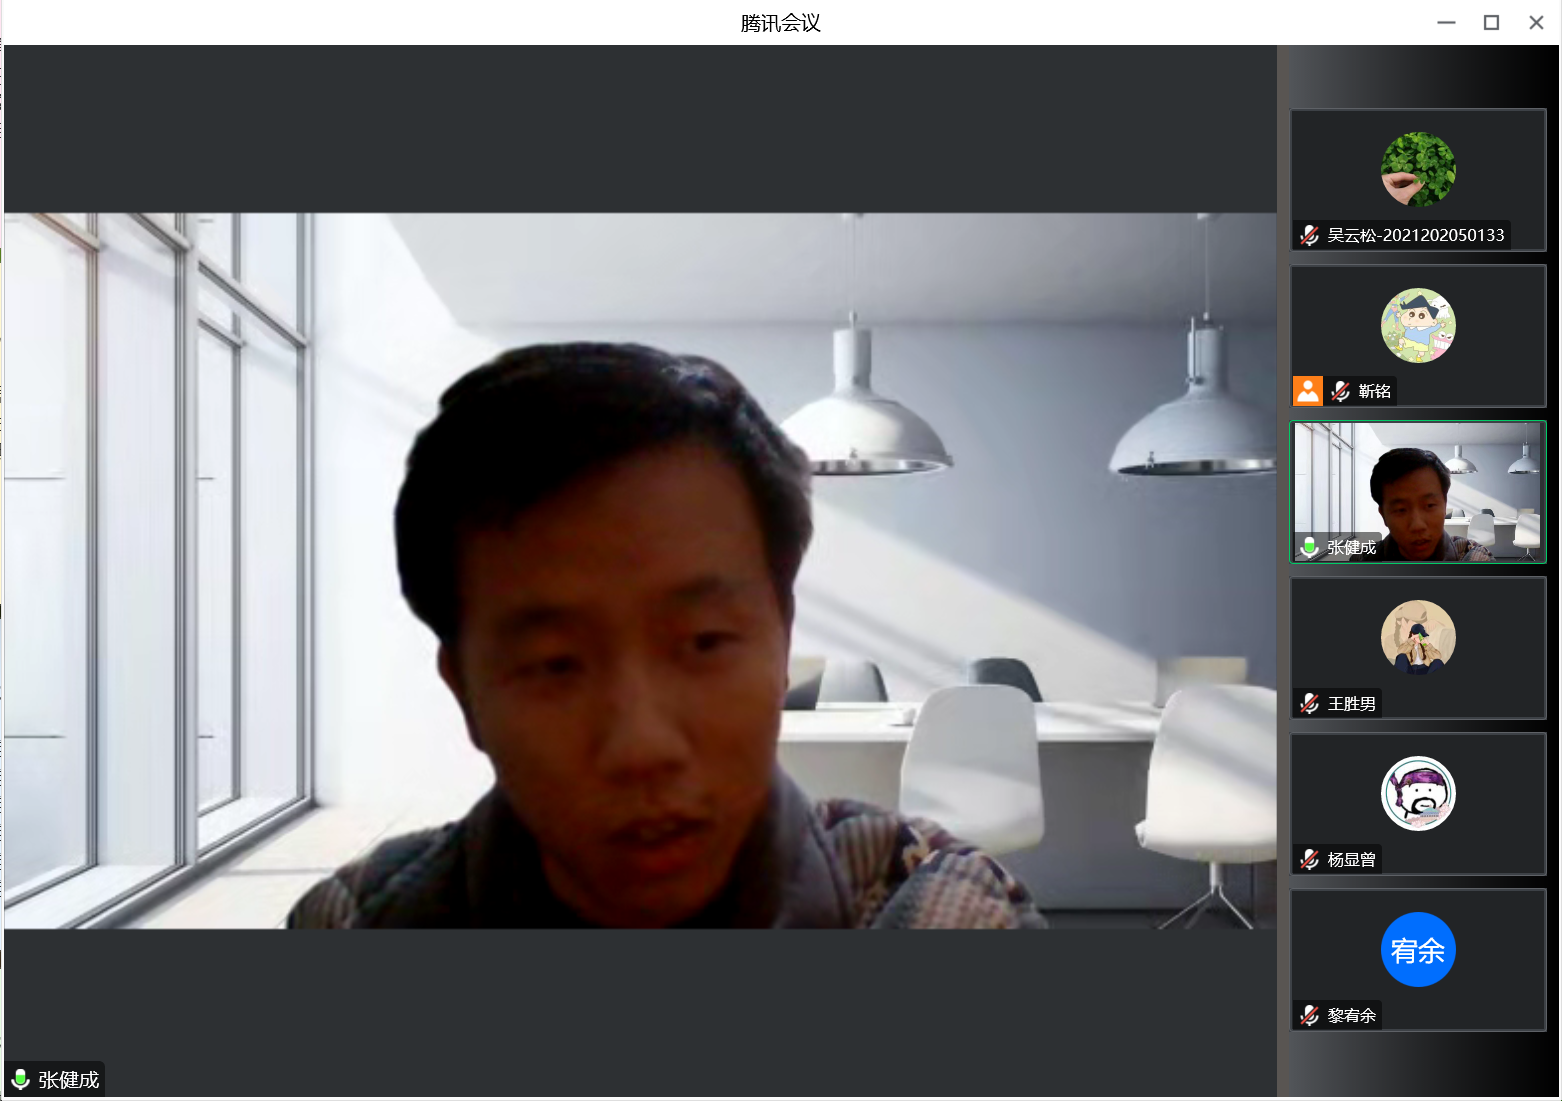Click the muted mic icon beside 黎有余

(1309, 1016)
